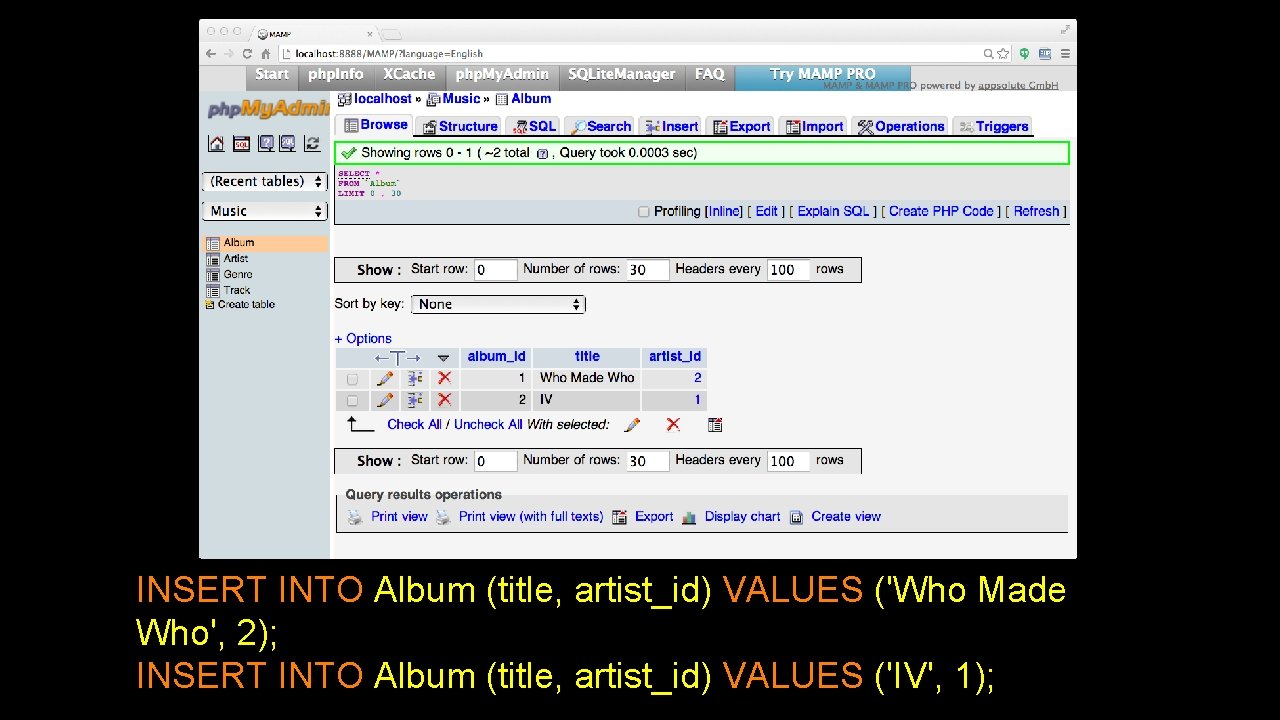
Task: Click Create PHP Code link
Action: pyautogui.click(x=941, y=212)
